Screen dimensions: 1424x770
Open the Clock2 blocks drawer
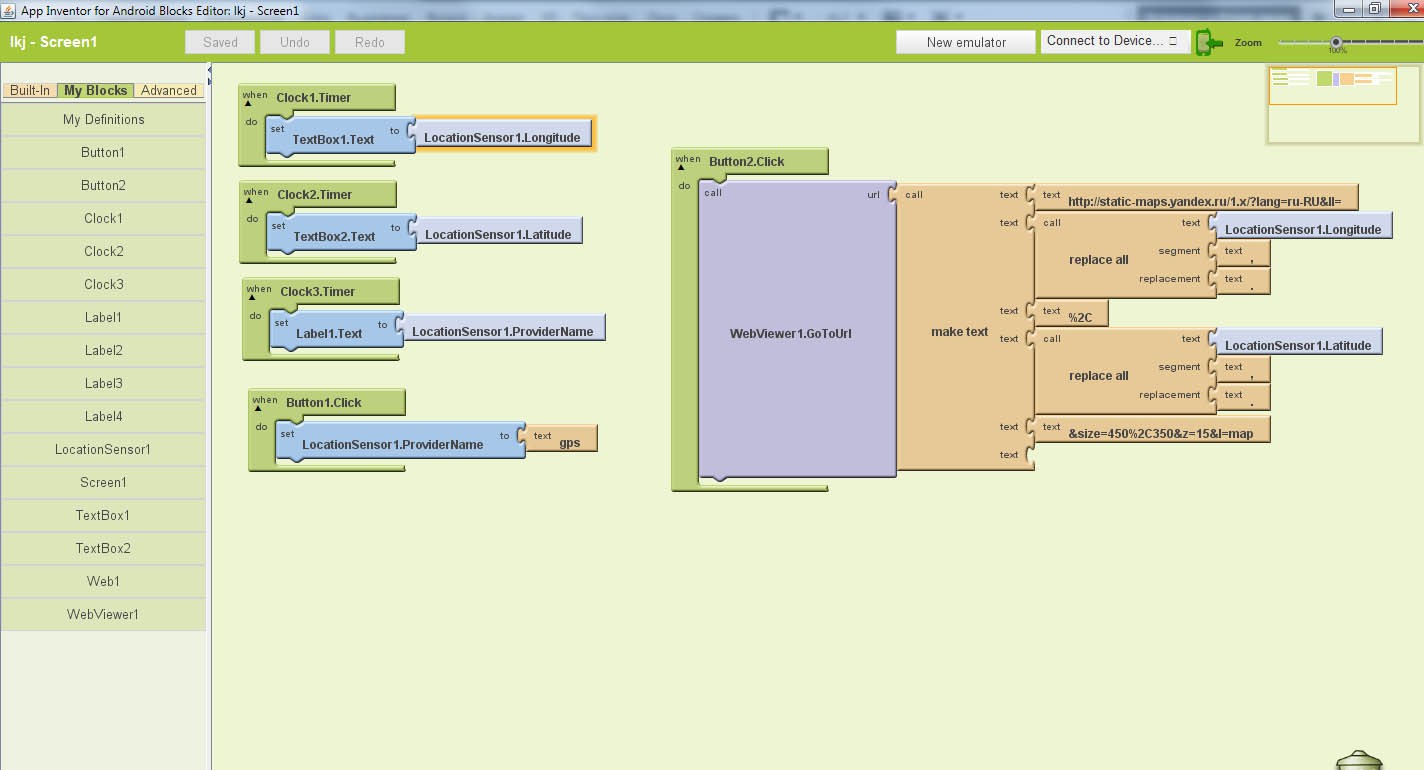click(x=103, y=251)
